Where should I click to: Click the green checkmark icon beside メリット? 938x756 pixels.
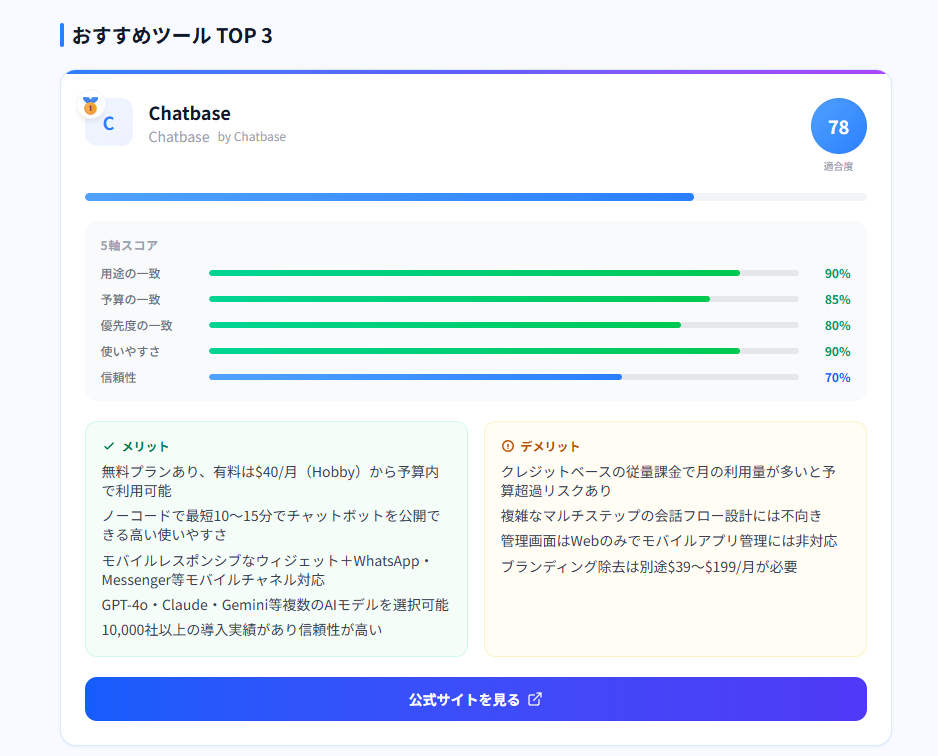(x=109, y=446)
